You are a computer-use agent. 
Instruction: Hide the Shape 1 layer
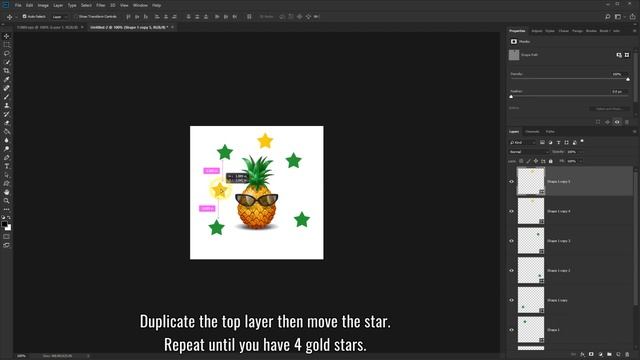coord(511,330)
